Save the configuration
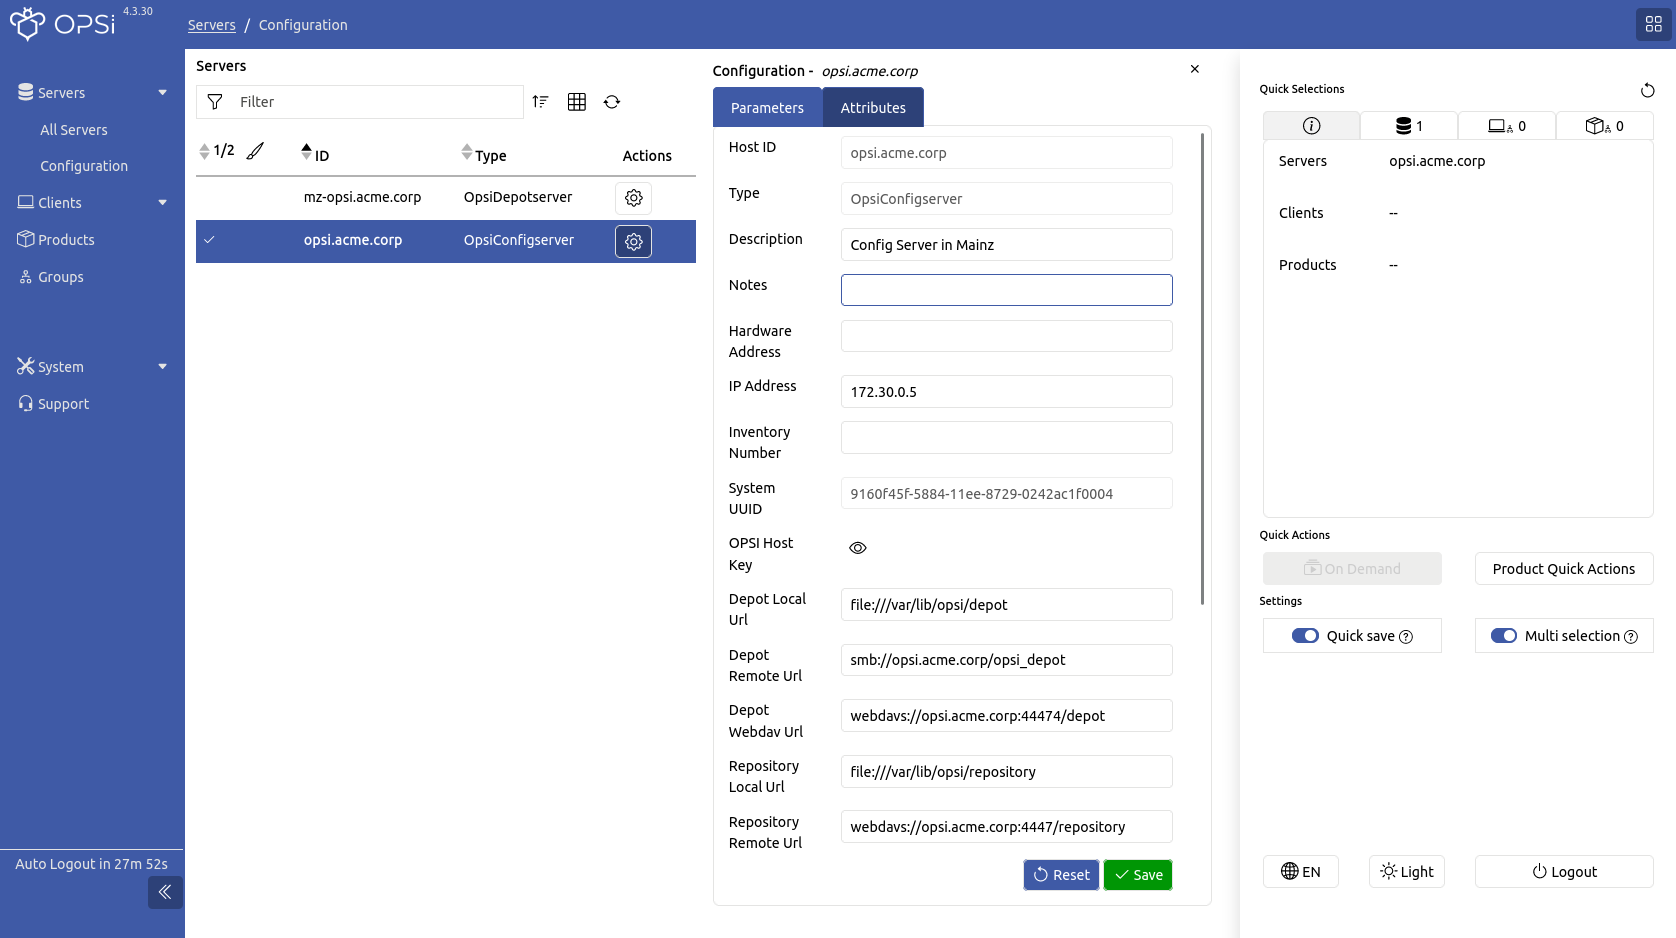The height and width of the screenshot is (938, 1676). click(x=1138, y=875)
